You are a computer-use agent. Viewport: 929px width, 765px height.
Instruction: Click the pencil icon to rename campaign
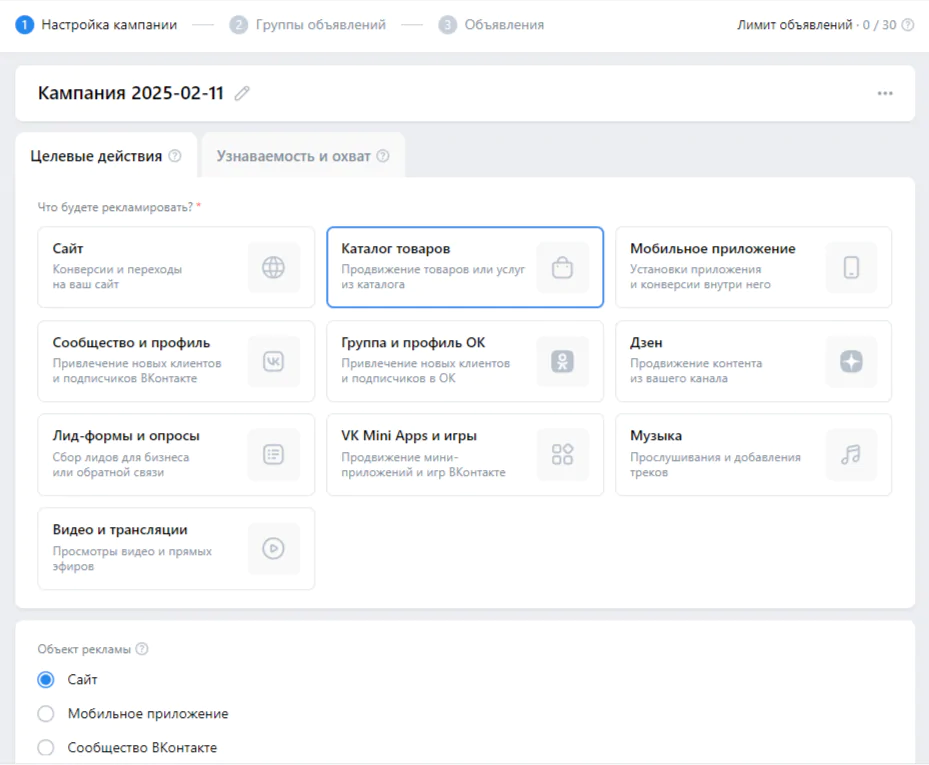242,93
